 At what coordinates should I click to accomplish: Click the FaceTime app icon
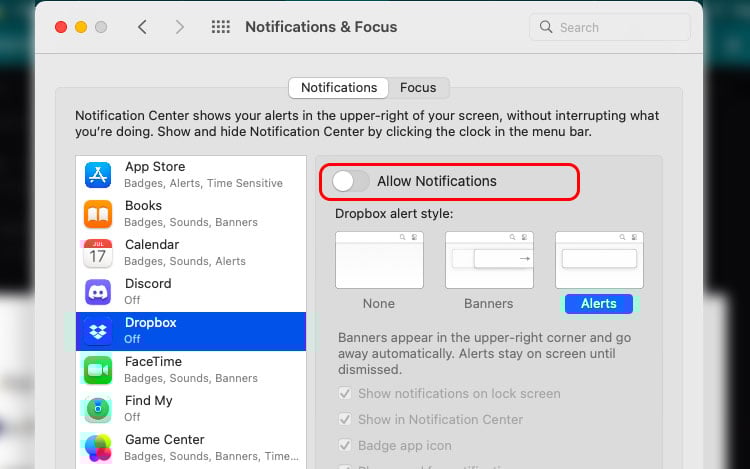(98, 370)
